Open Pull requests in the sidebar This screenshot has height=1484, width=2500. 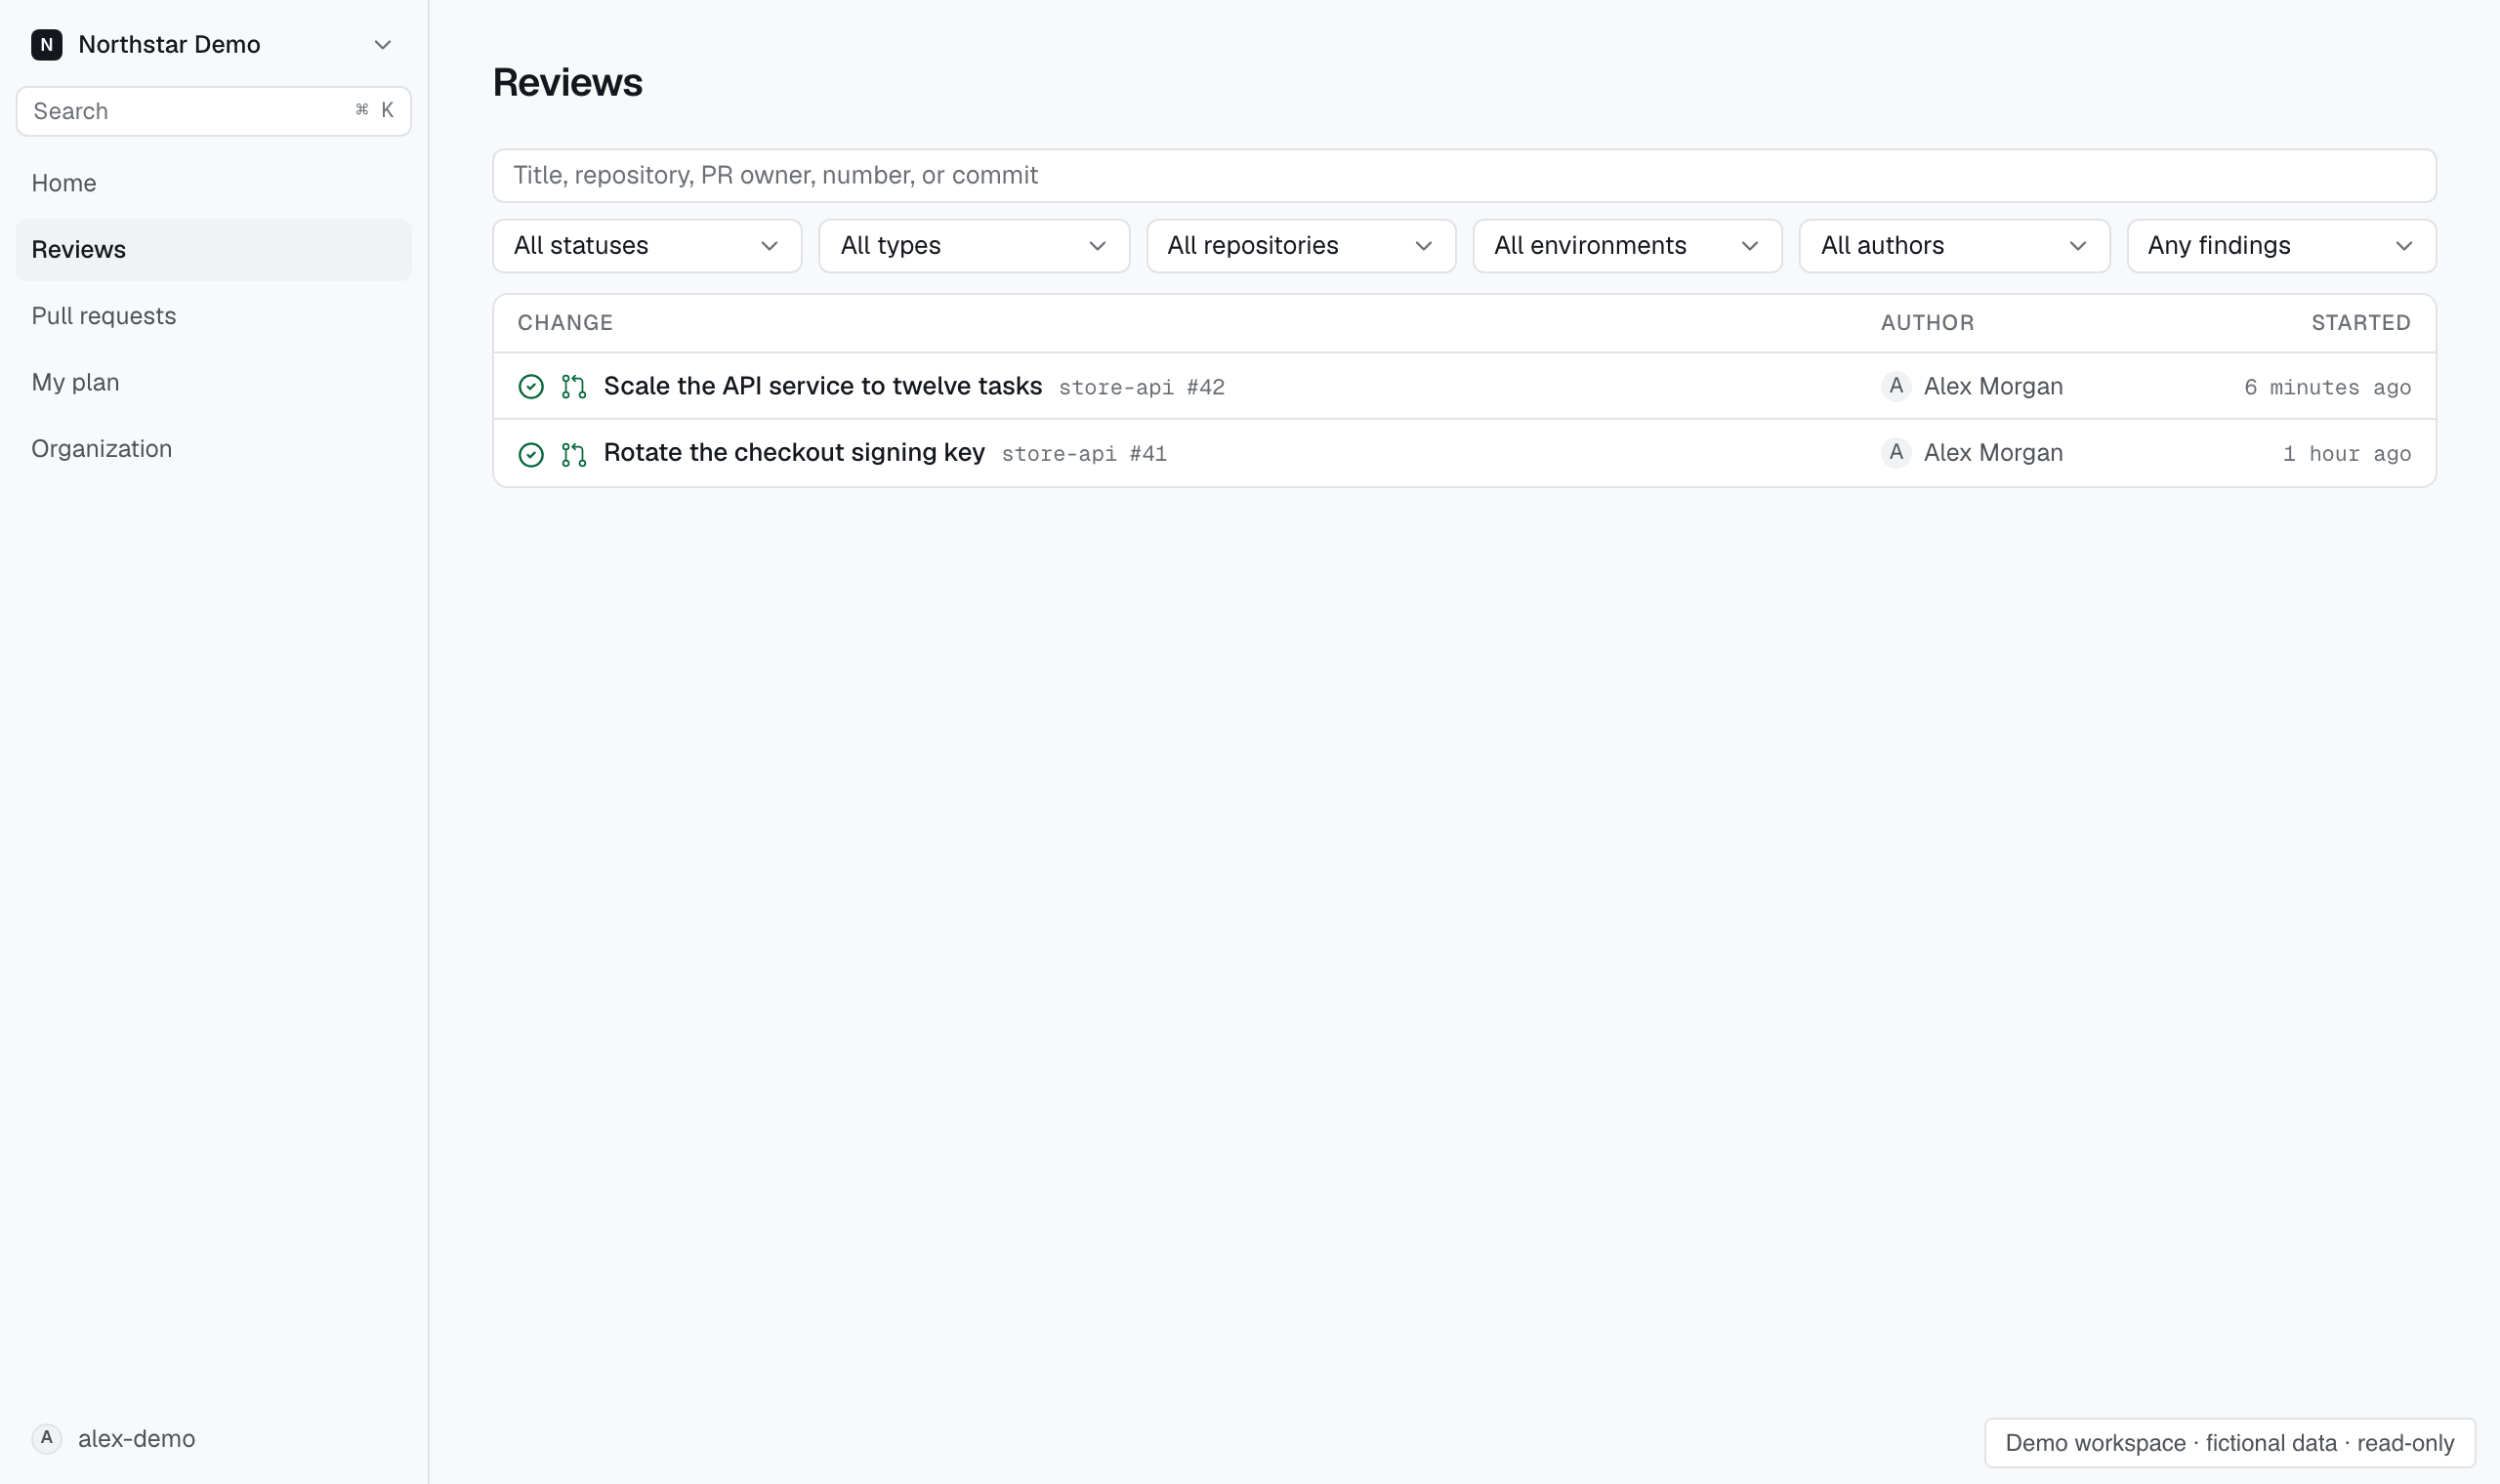pos(213,316)
